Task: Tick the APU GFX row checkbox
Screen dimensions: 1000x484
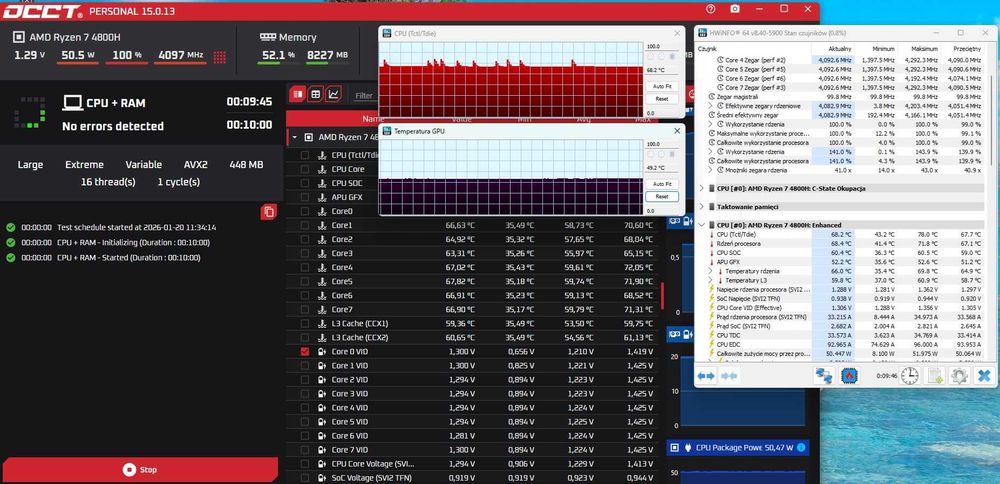Action: click(304, 197)
